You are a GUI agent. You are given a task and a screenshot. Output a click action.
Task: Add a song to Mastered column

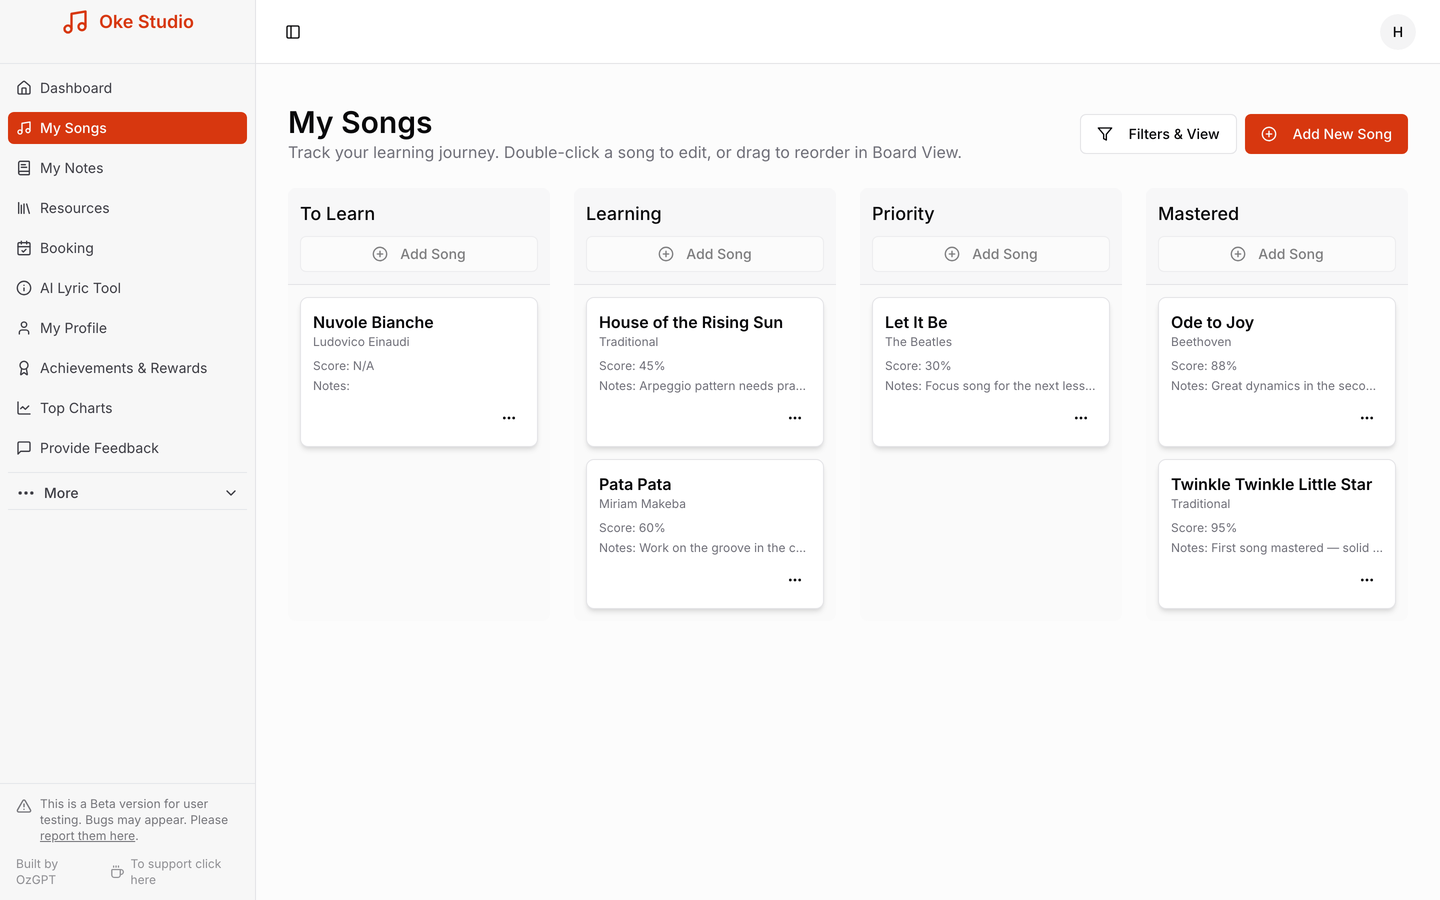pyautogui.click(x=1277, y=254)
